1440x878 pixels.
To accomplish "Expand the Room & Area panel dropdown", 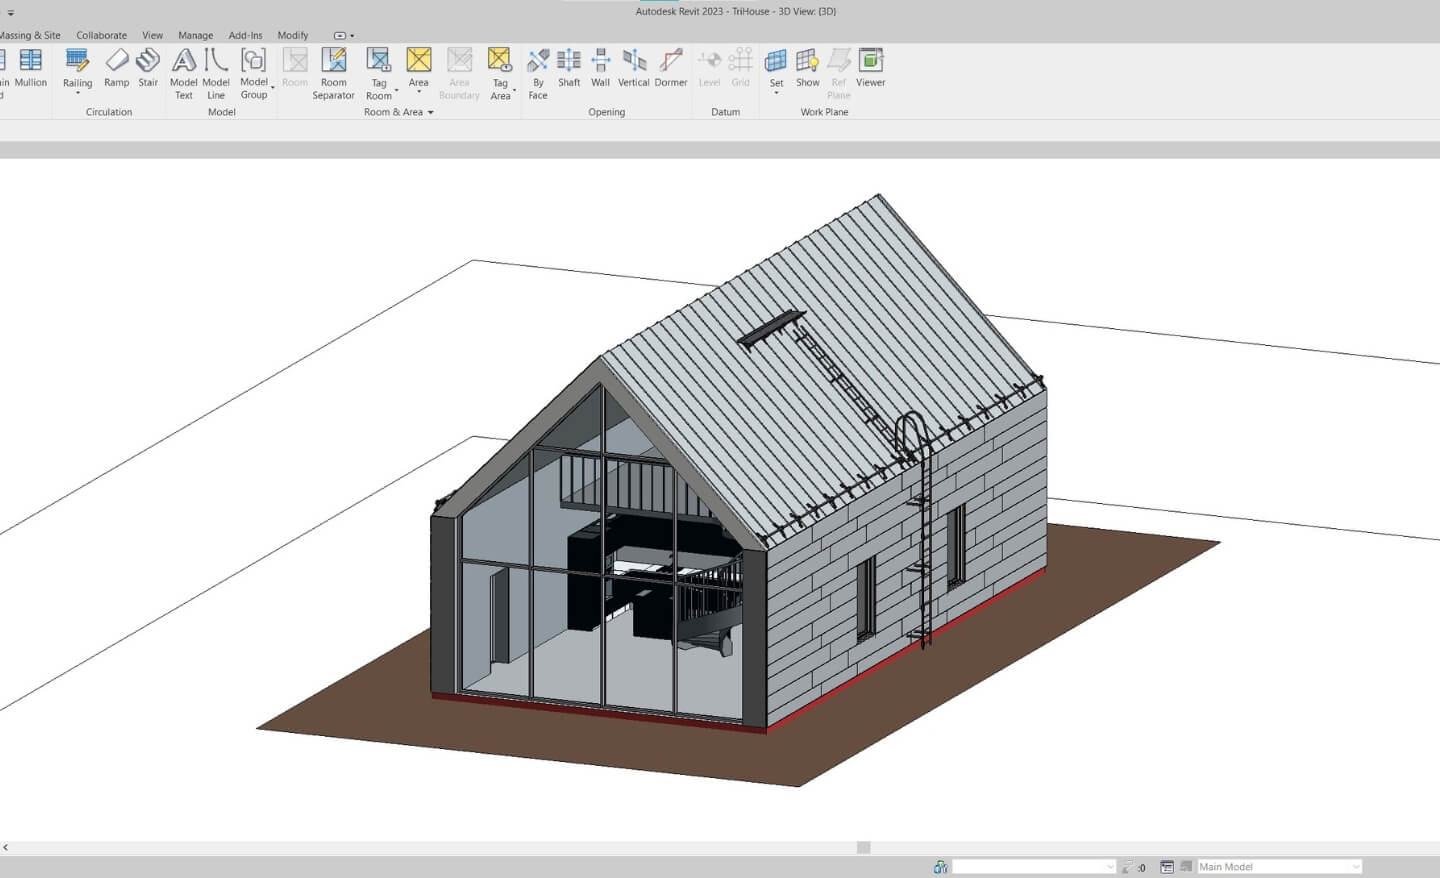I will coord(431,112).
